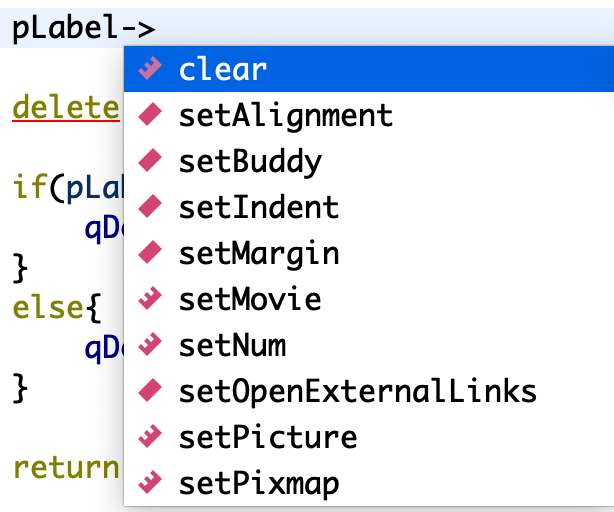Viewport: 614px width, 512px height.
Task: Select the setNum entry
Action: [x=369, y=345]
